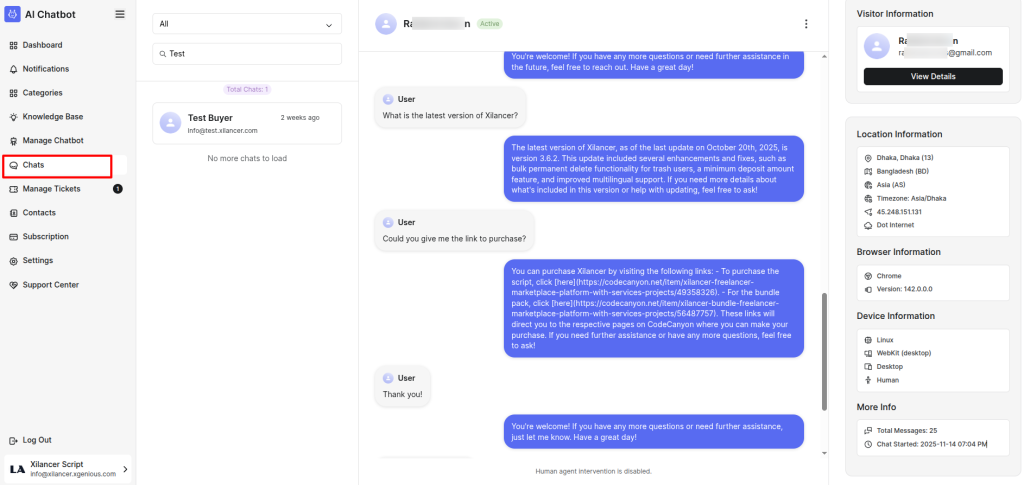Click the Manage Tickets badge counter

point(118,189)
